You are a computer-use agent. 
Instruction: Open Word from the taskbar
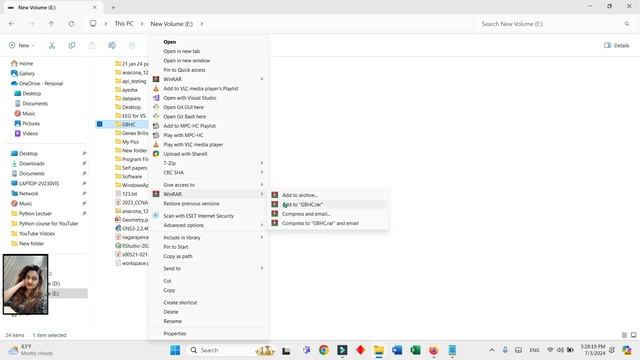click(x=397, y=350)
